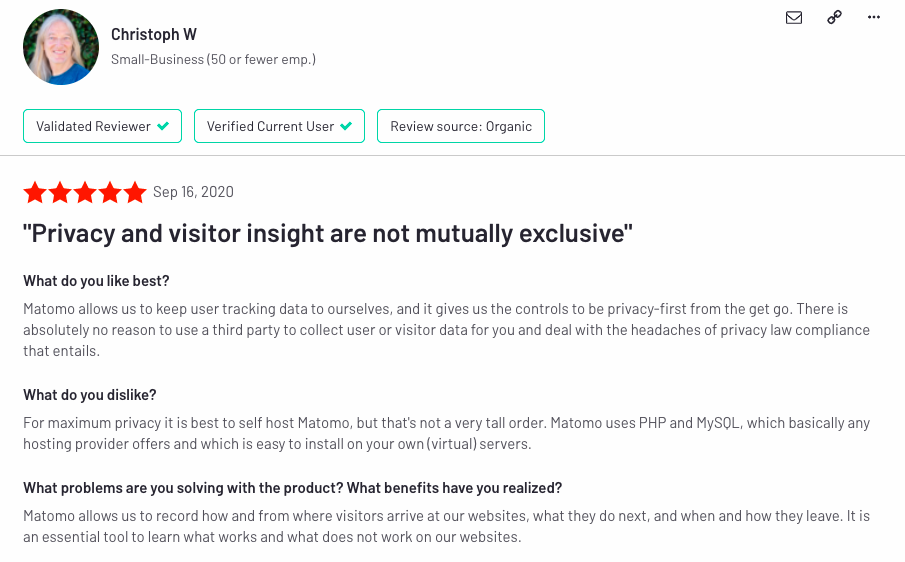
Task: Click the problems and benefits question heading
Action: 293,488
